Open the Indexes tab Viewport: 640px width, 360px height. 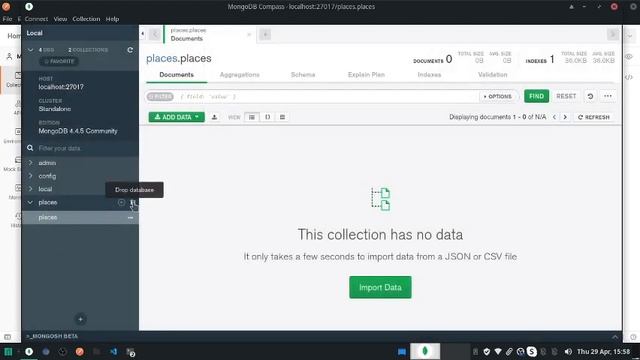429,75
